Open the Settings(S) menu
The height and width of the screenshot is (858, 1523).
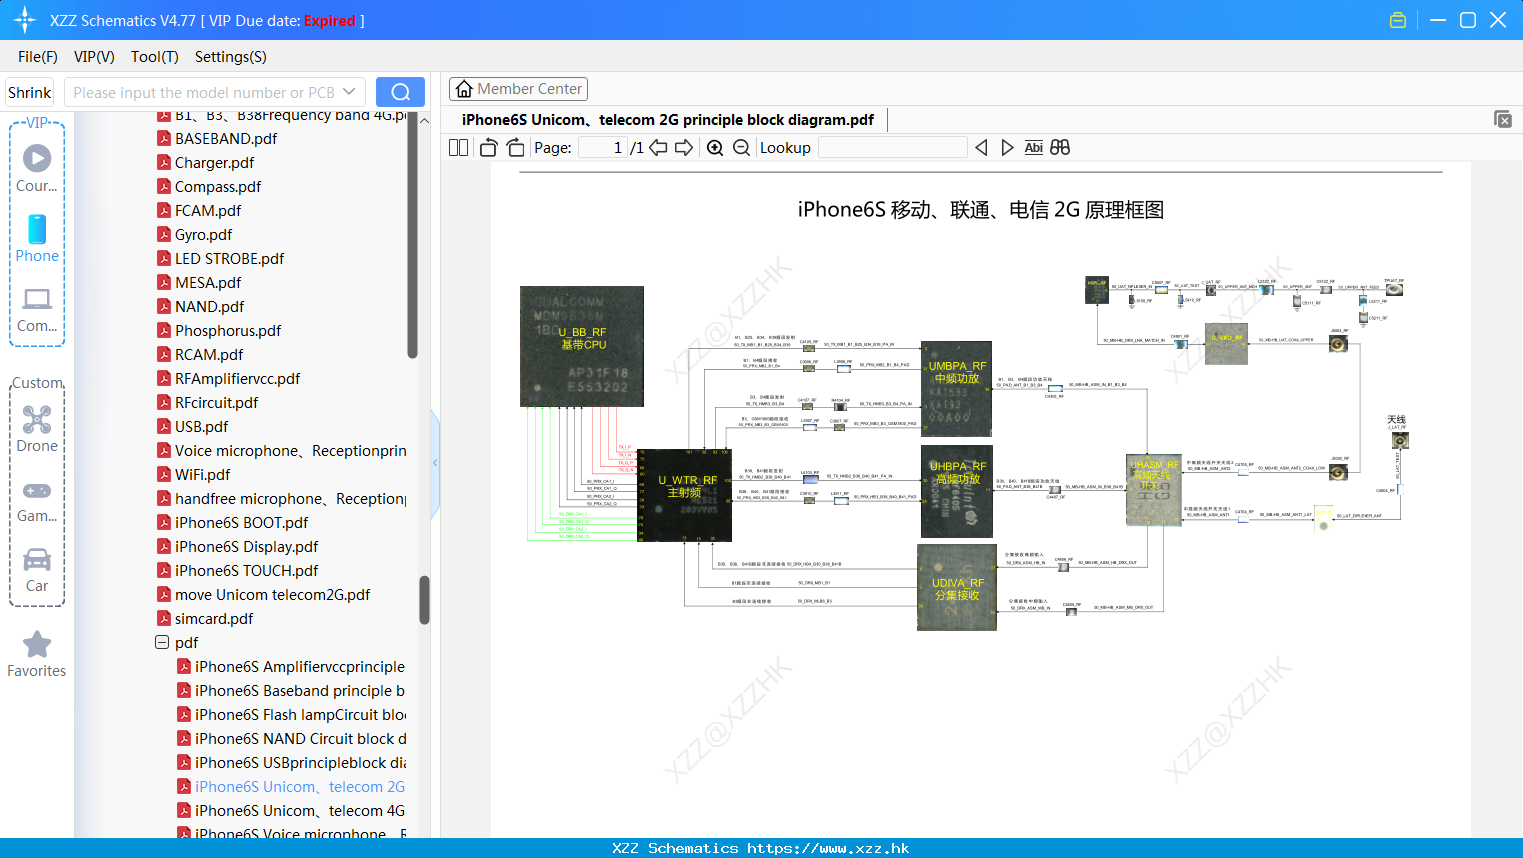pos(231,57)
